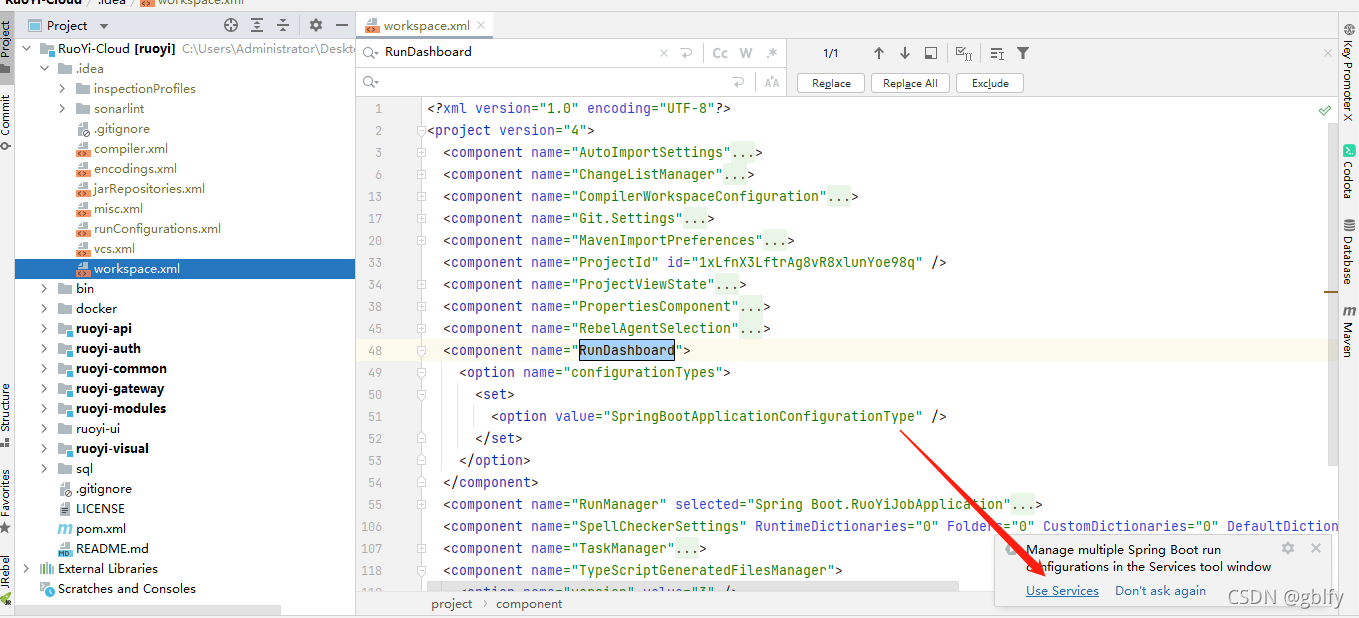Viewport: 1359px width, 618px height.
Task: Click Collapse All icon in Project panel
Action: coord(283,25)
